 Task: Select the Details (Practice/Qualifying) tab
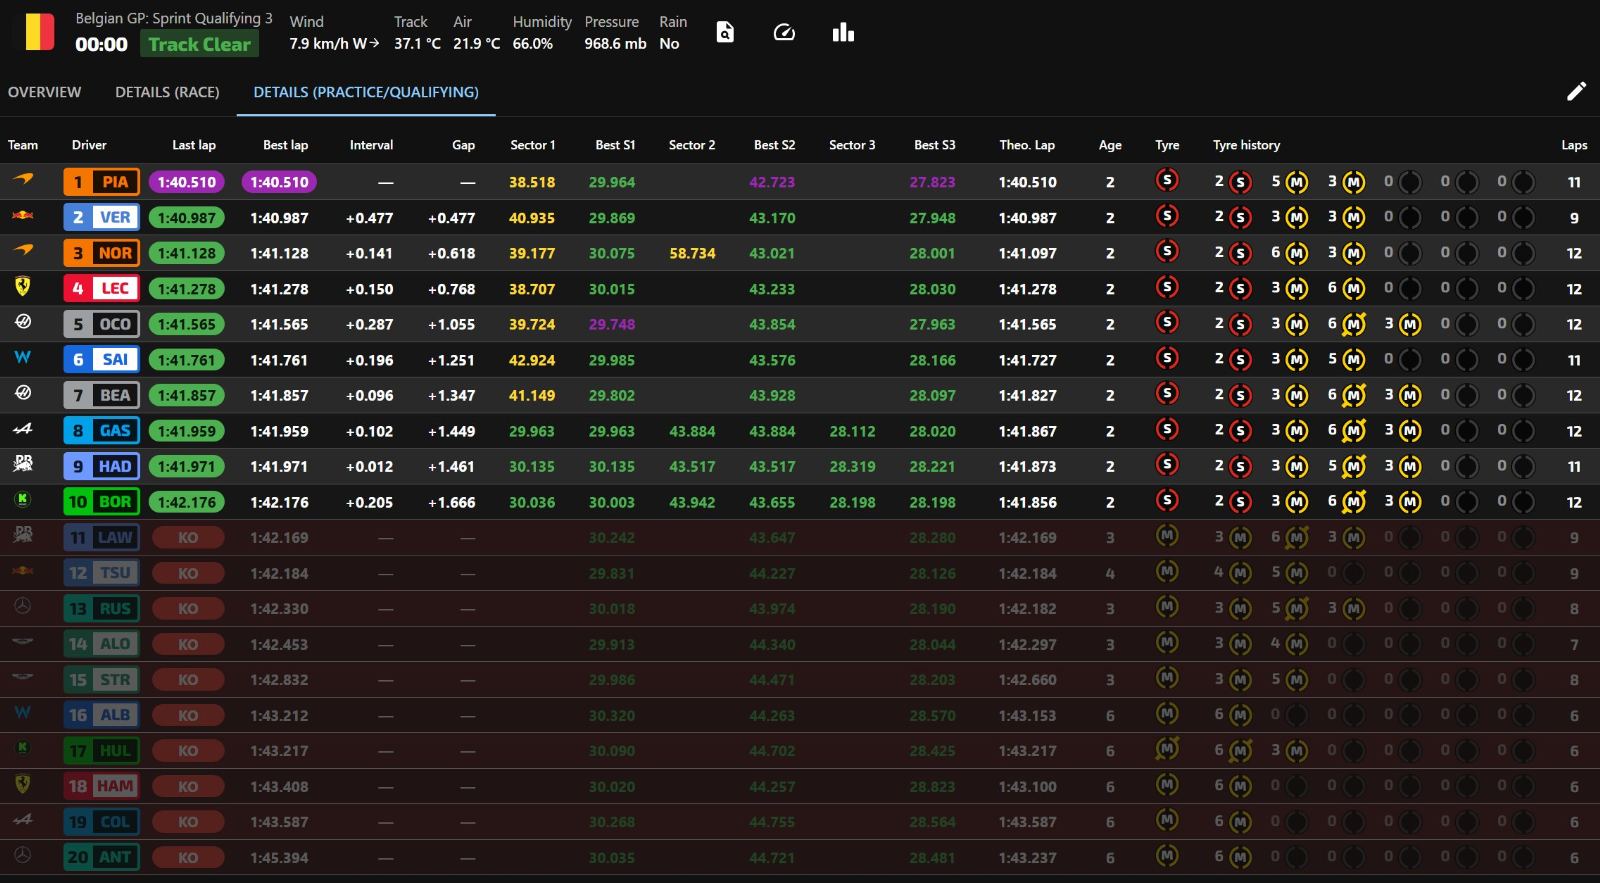click(x=366, y=92)
